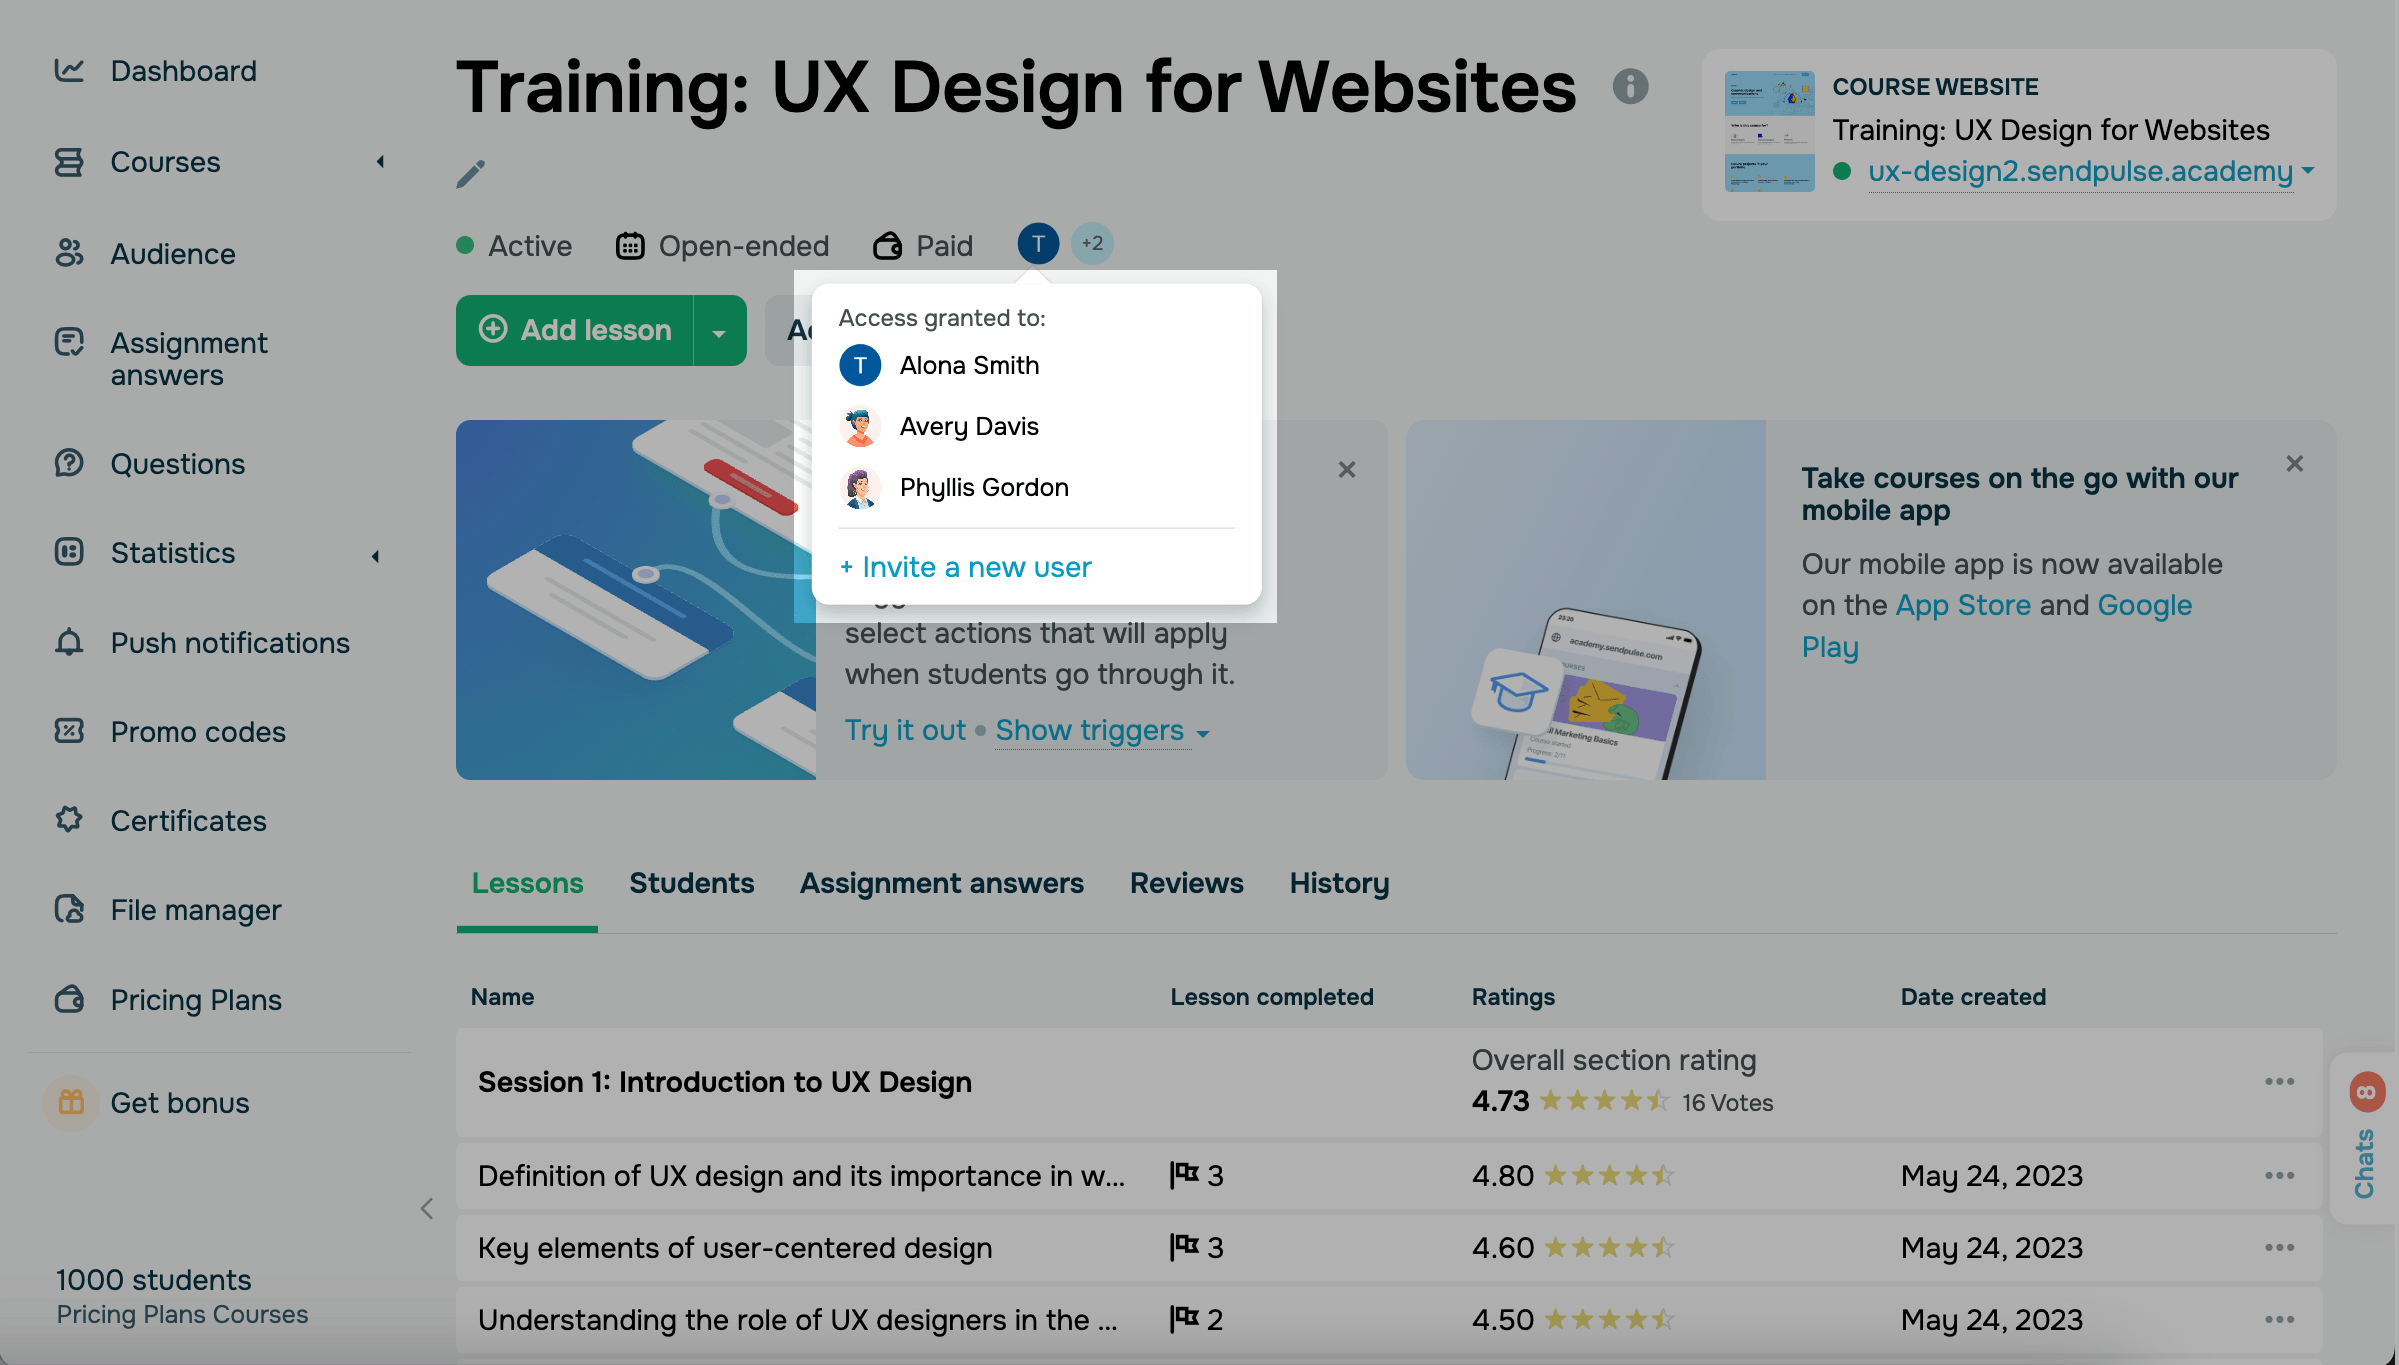Click the Get bonus gift icon
2399x1365 pixels.
pyautogui.click(x=71, y=1102)
